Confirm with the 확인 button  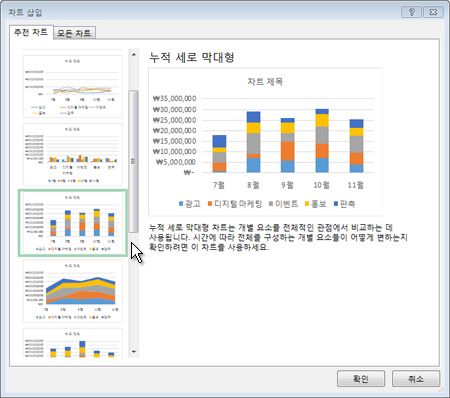pyautogui.click(x=361, y=379)
